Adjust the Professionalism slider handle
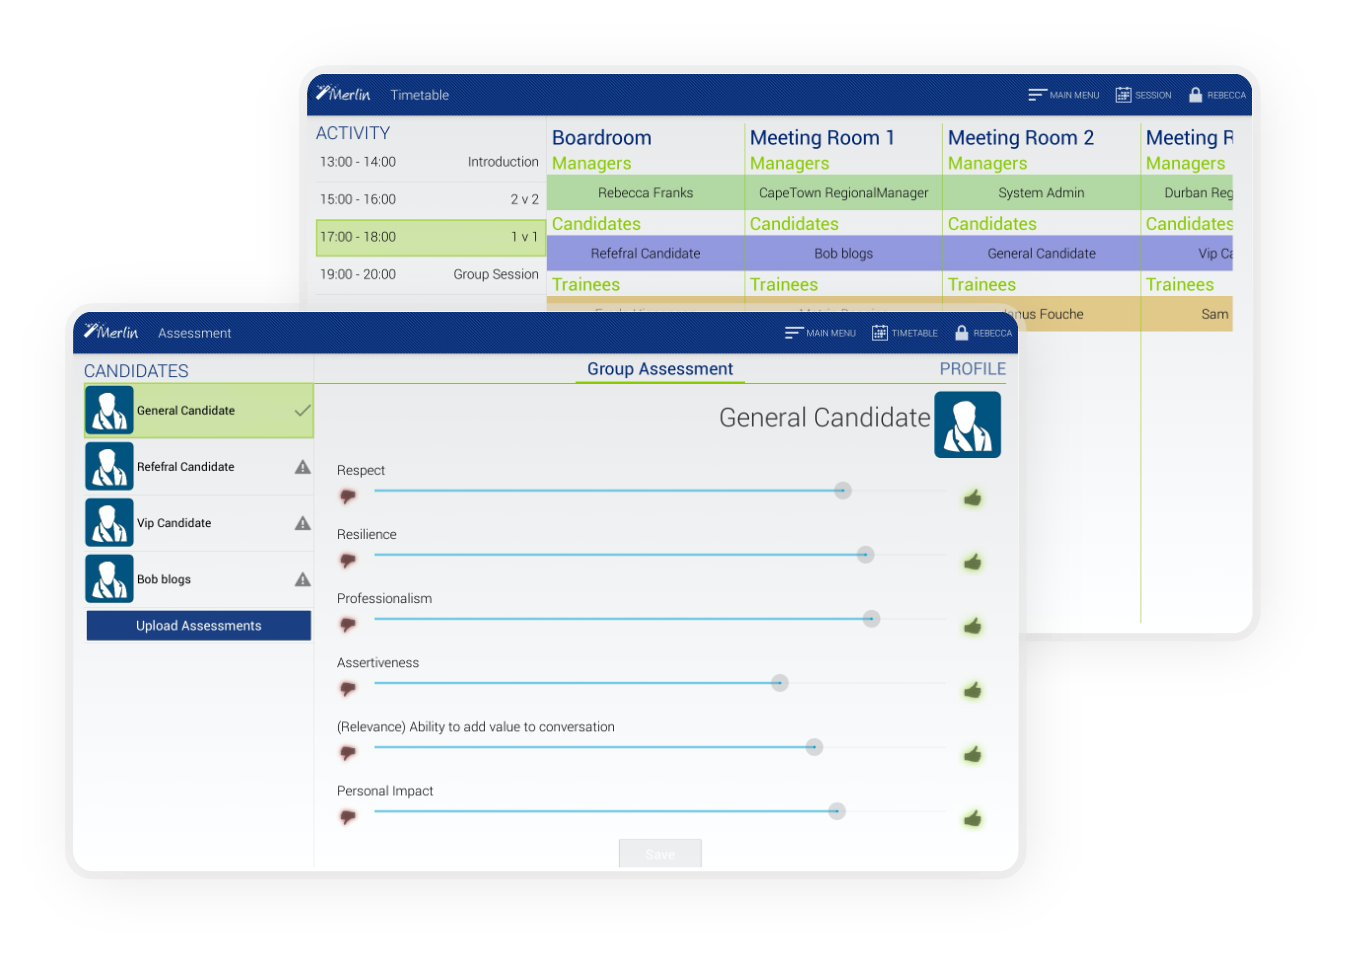Image resolution: width=1360 pixels, height=962 pixels. tap(872, 618)
